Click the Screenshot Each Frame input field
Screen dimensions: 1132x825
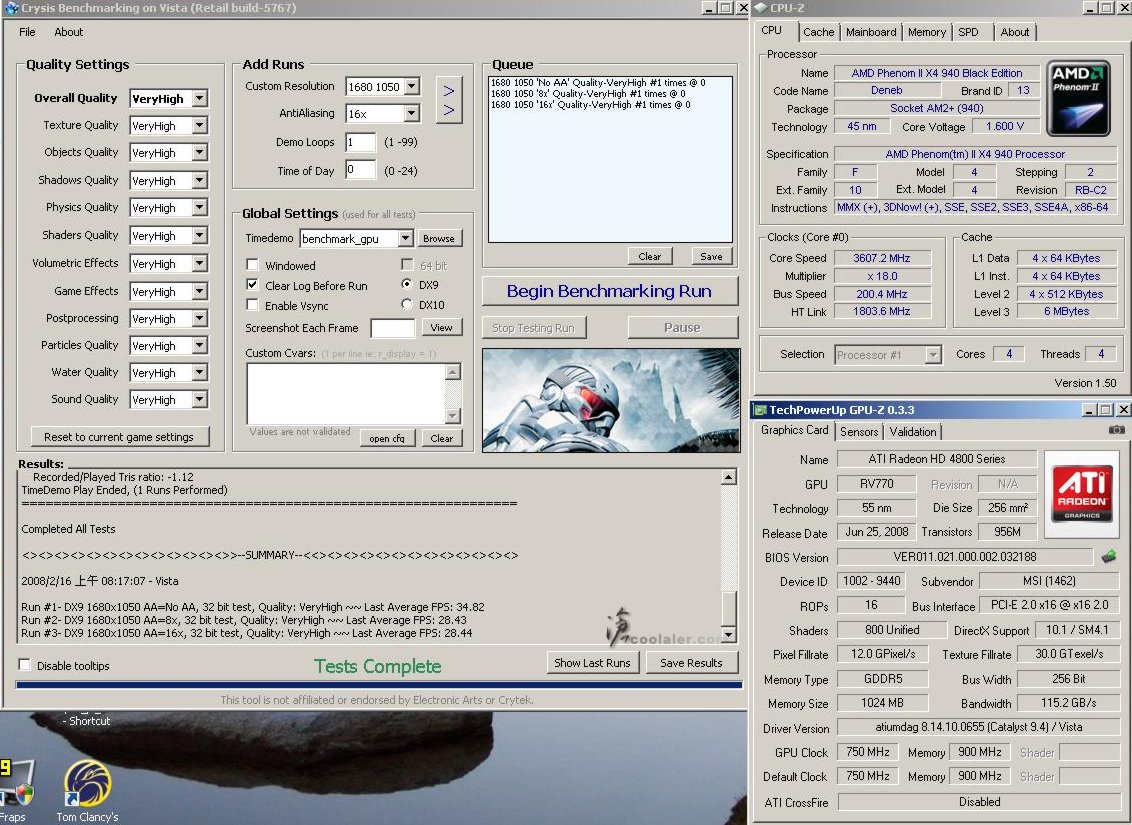(x=393, y=328)
